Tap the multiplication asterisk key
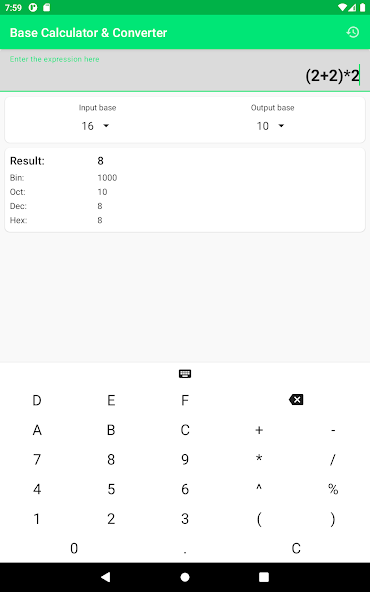370x592 pixels. coord(259,459)
